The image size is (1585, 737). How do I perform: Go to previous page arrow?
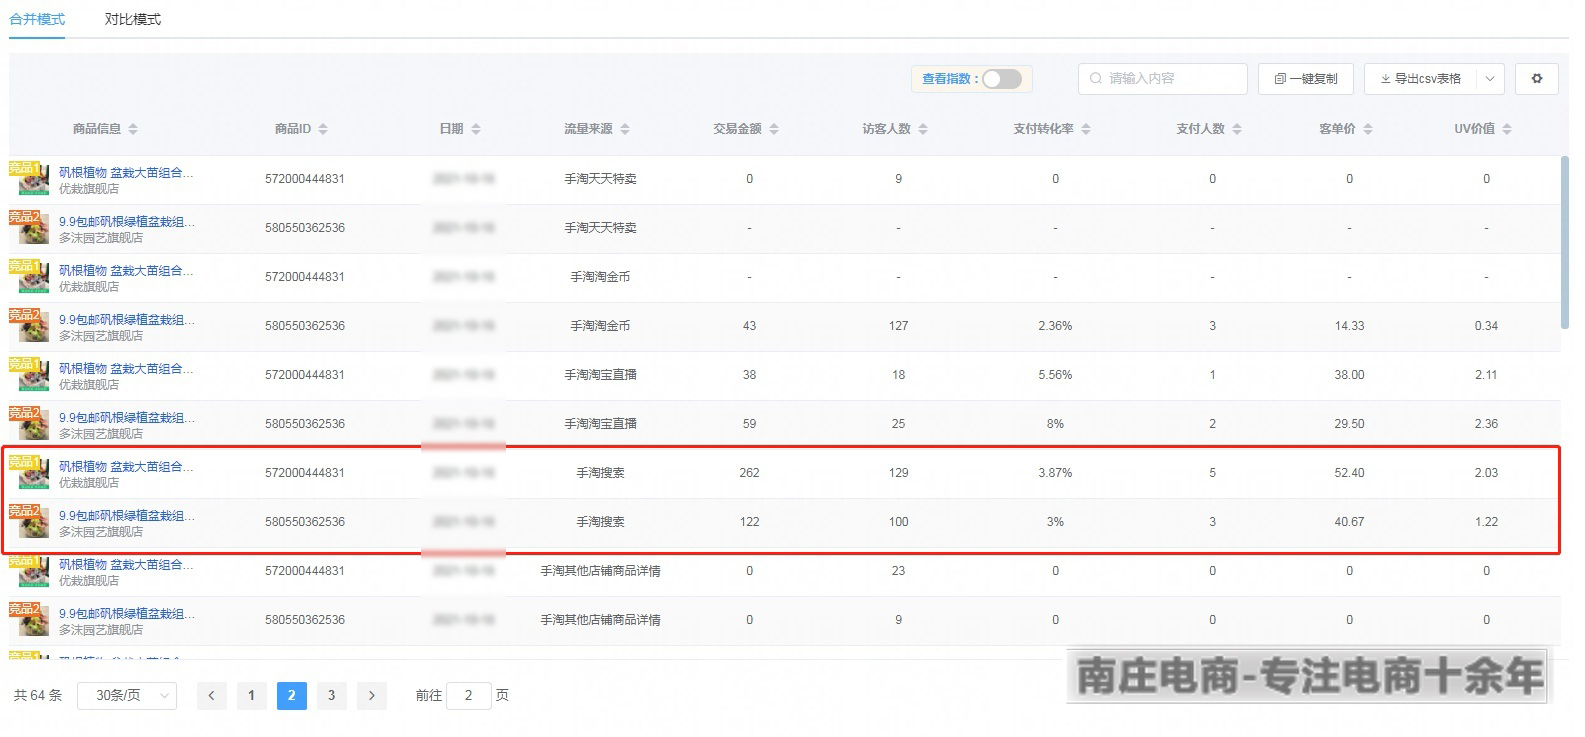[211, 695]
